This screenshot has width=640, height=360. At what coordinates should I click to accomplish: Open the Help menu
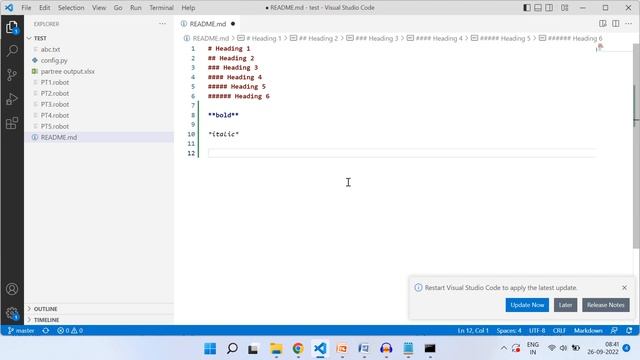point(188,8)
